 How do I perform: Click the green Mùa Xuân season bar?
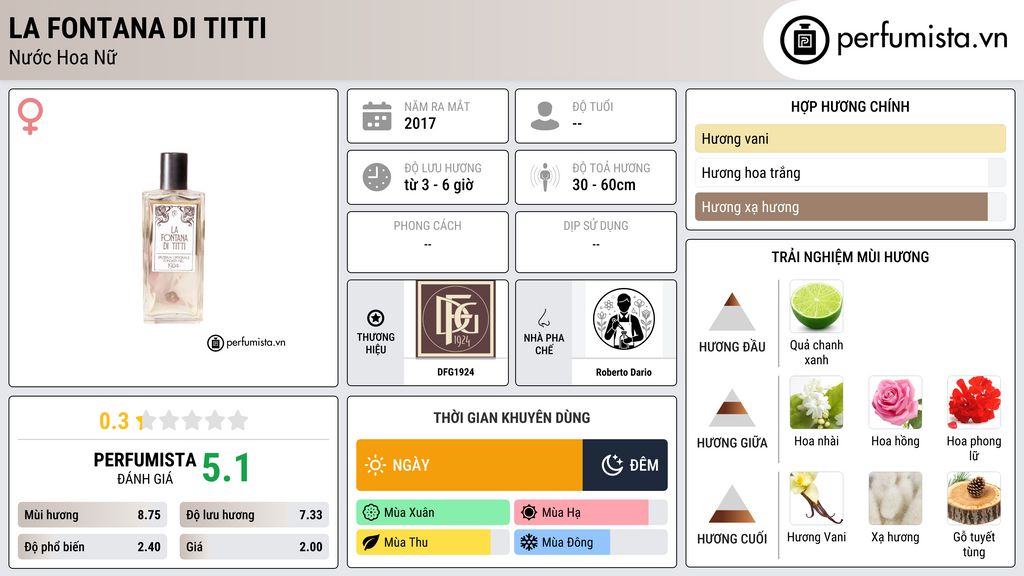coord(433,513)
